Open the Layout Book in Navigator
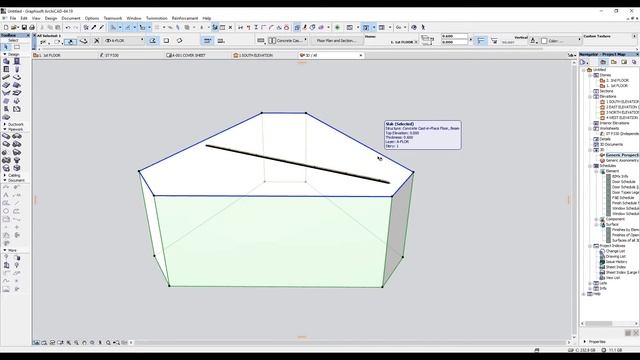 [x=624, y=62]
